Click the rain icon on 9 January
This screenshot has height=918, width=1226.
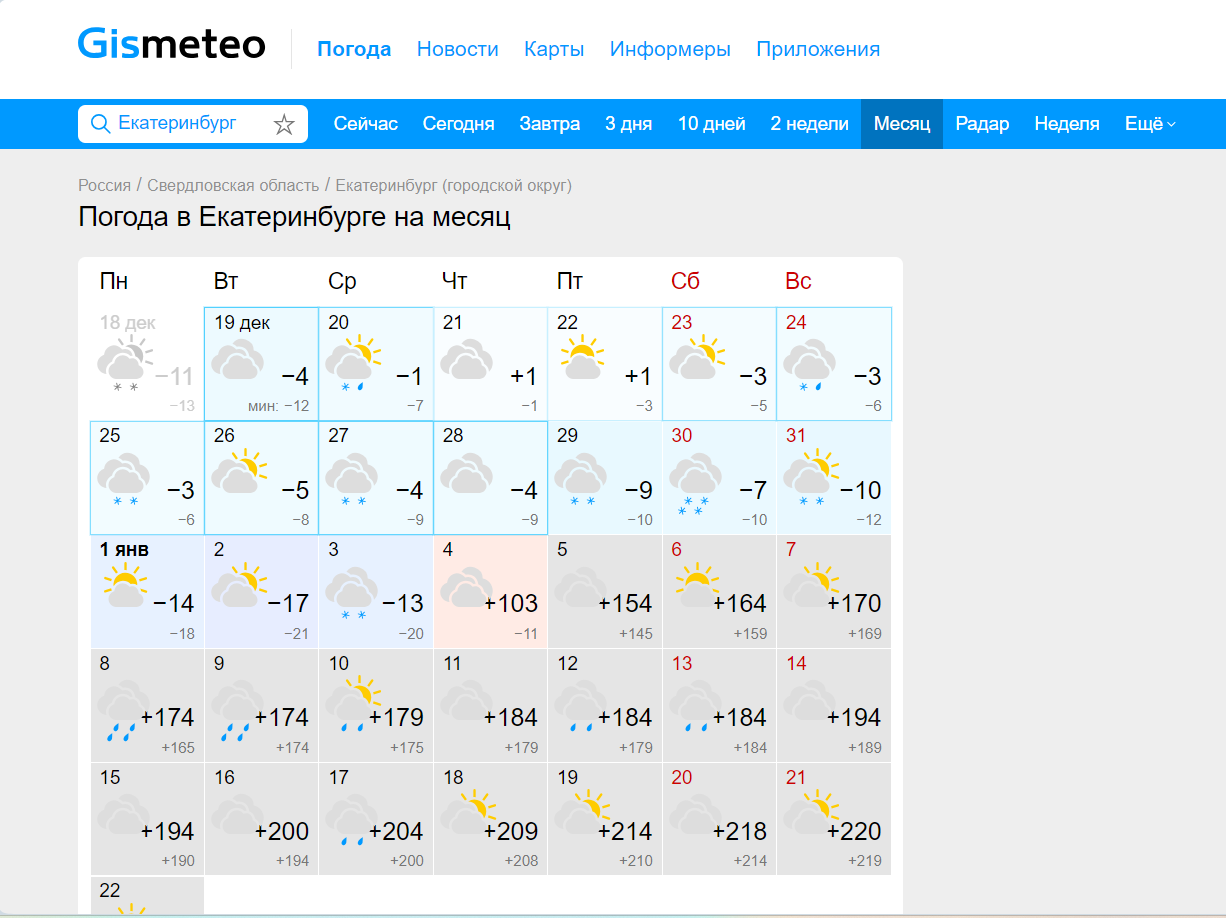238,710
